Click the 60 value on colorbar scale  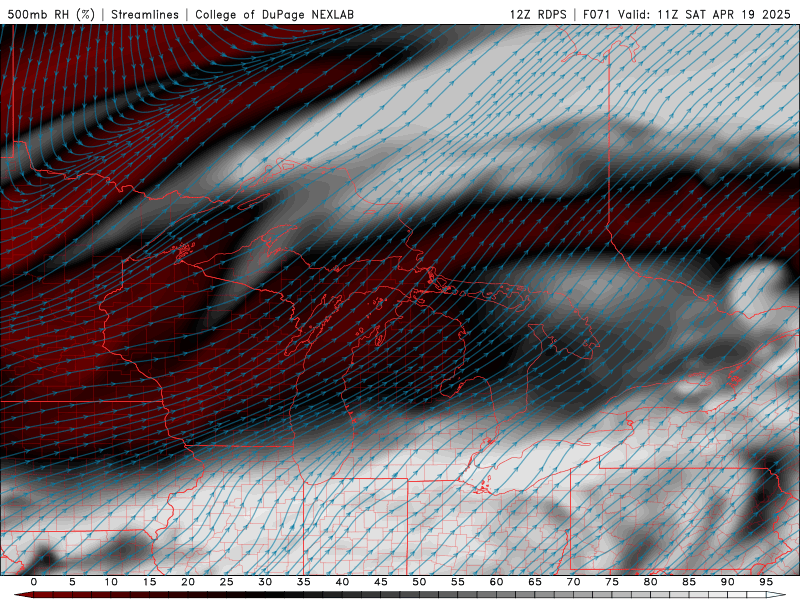(x=496, y=582)
